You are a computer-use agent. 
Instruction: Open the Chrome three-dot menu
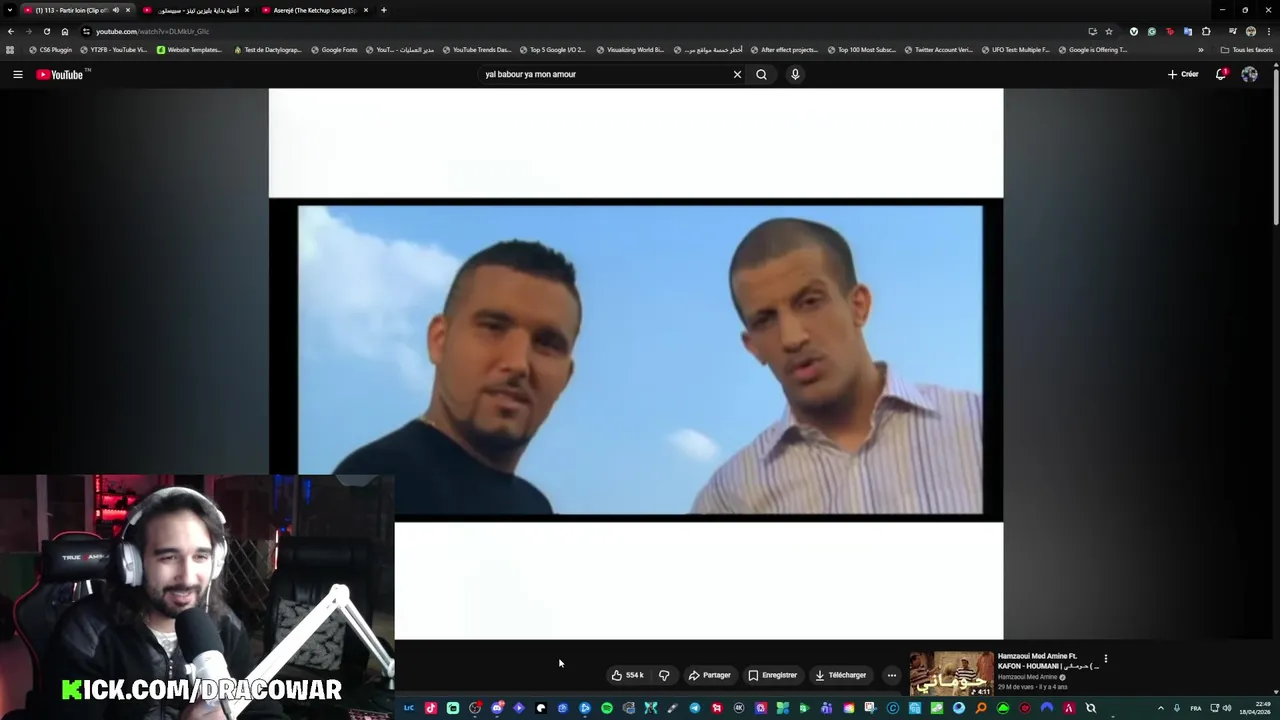[1269, 31]
